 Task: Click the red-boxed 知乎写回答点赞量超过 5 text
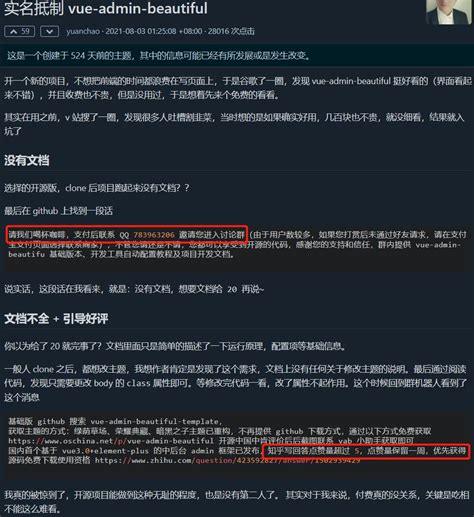(366, 451)
